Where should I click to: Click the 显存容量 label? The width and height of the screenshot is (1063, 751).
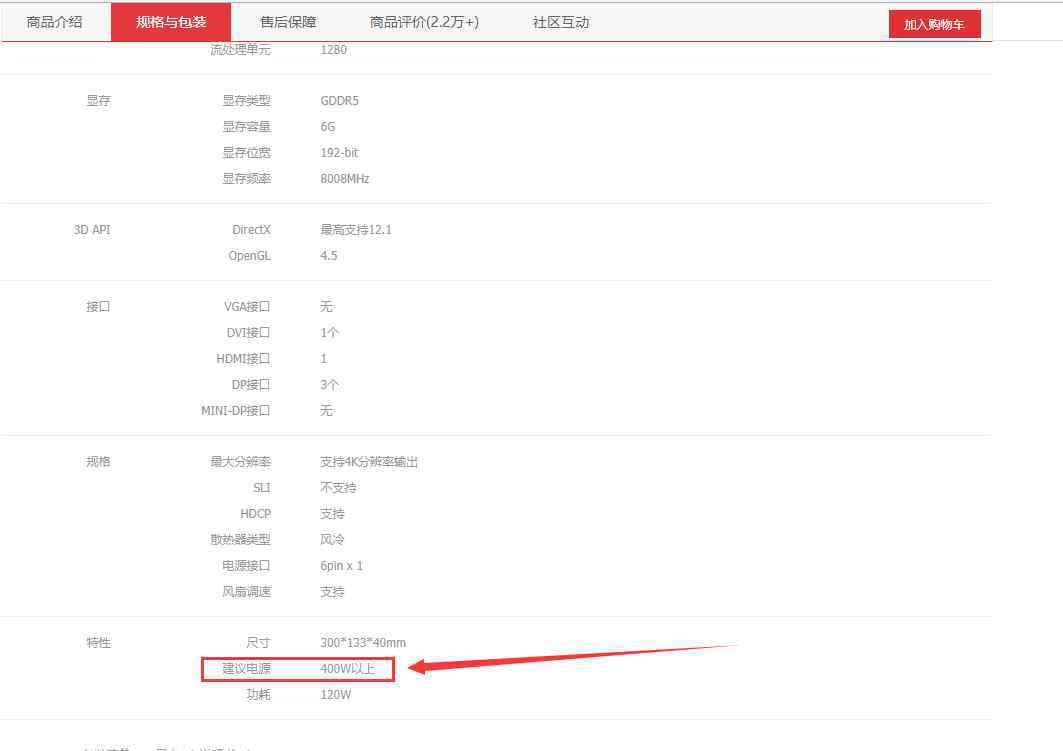coord(246,126)
